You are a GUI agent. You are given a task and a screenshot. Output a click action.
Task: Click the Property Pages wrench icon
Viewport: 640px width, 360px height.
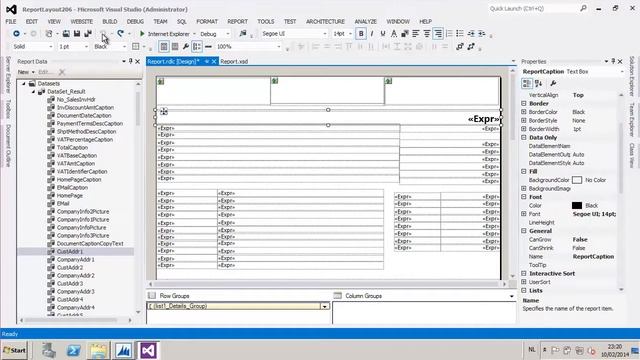[x=553, y=83]
